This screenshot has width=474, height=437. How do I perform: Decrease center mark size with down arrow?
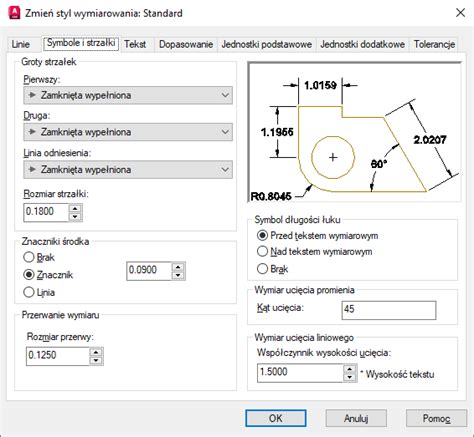[x=178, y=275]
